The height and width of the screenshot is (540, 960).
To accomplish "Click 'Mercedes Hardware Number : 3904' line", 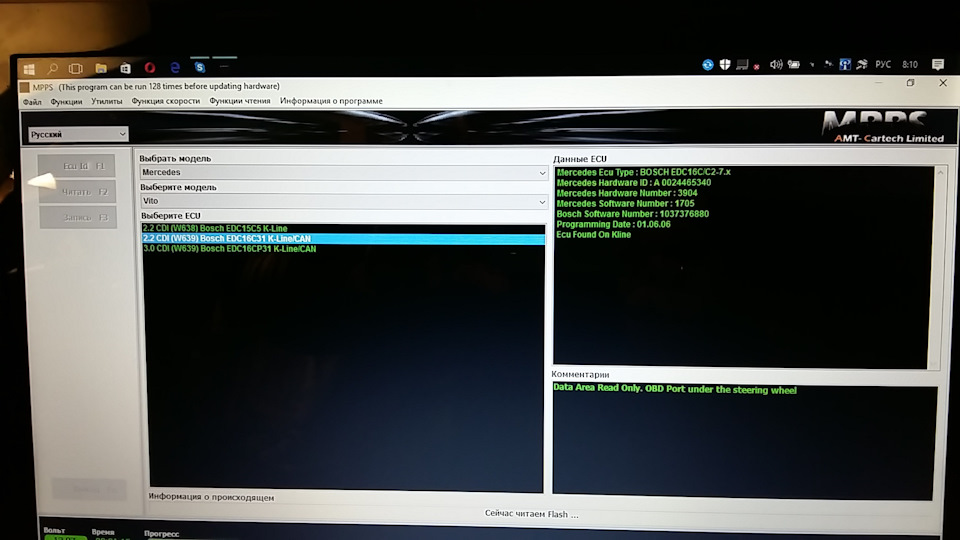I will [627, 193].
